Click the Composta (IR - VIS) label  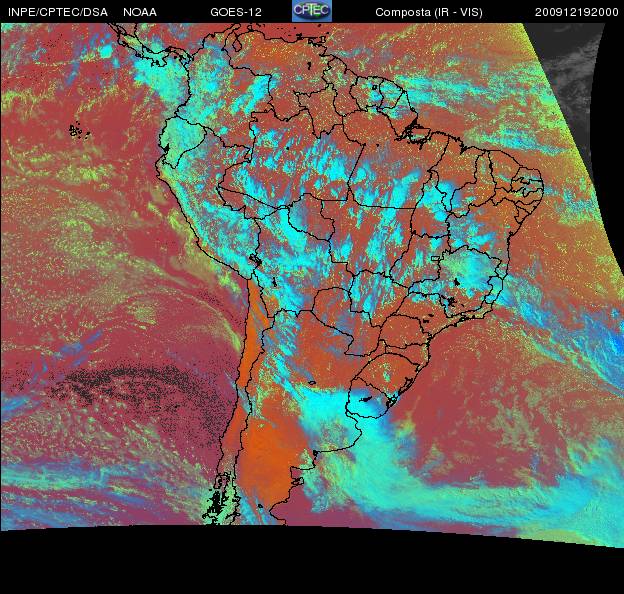click(429, 12)
